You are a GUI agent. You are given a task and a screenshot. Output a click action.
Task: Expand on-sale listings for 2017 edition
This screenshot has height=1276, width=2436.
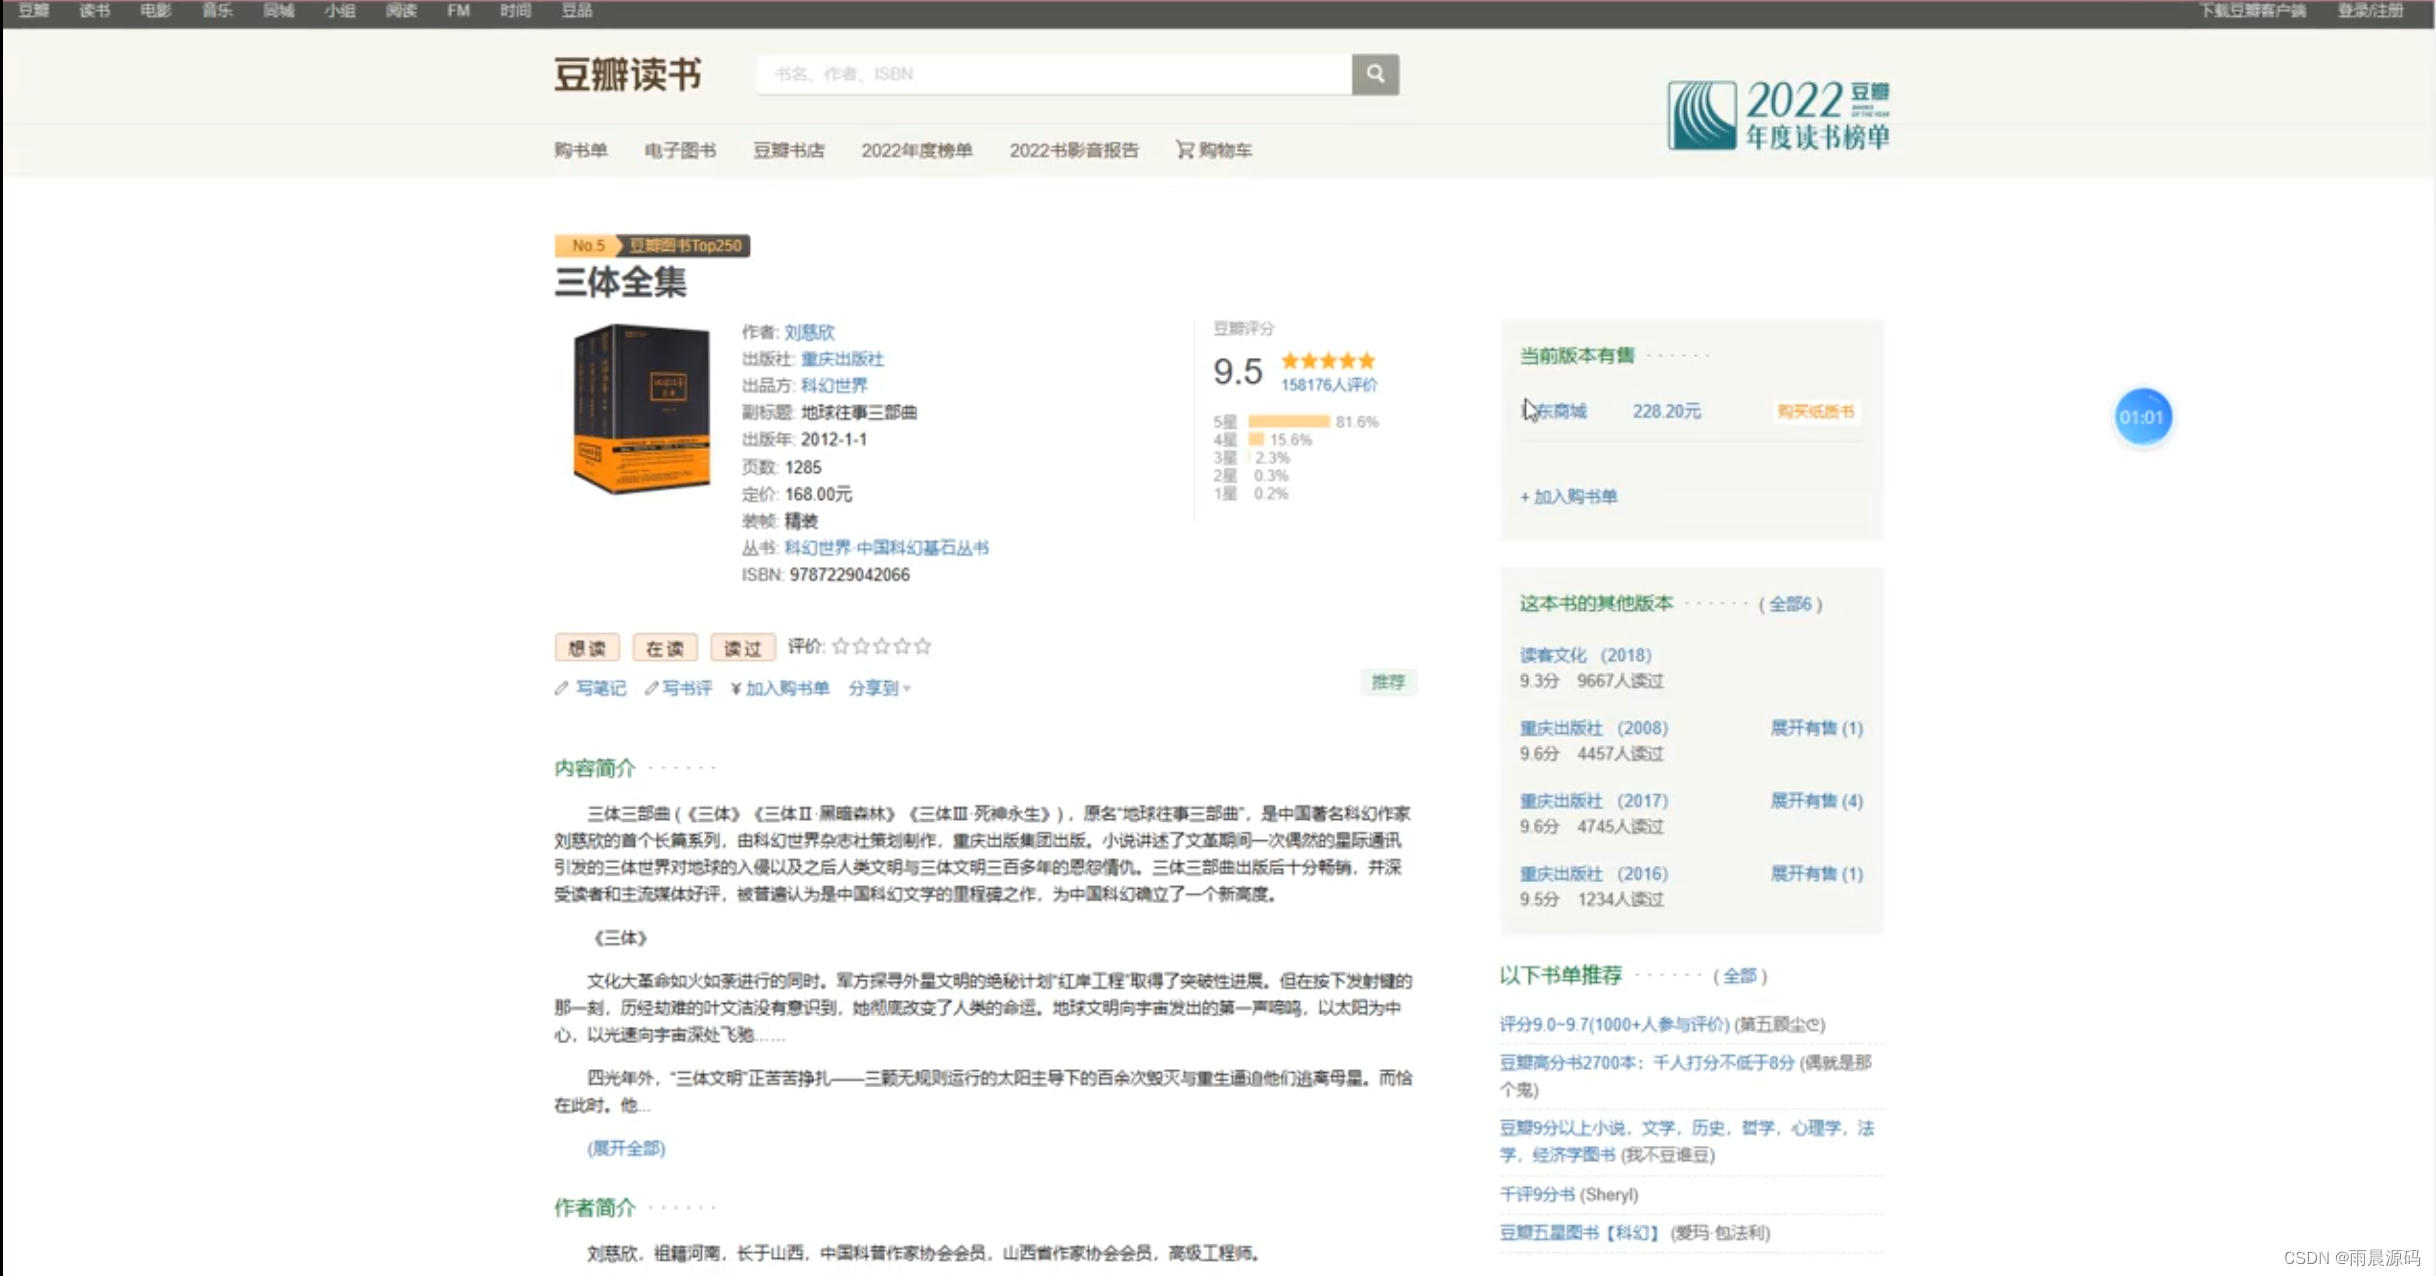(1816, 801)
